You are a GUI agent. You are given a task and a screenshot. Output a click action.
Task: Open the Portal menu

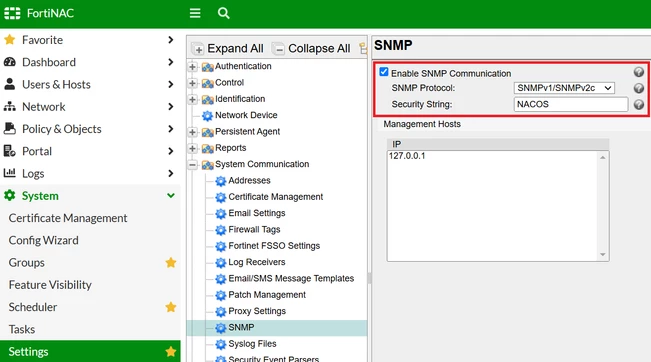(90, 151)
